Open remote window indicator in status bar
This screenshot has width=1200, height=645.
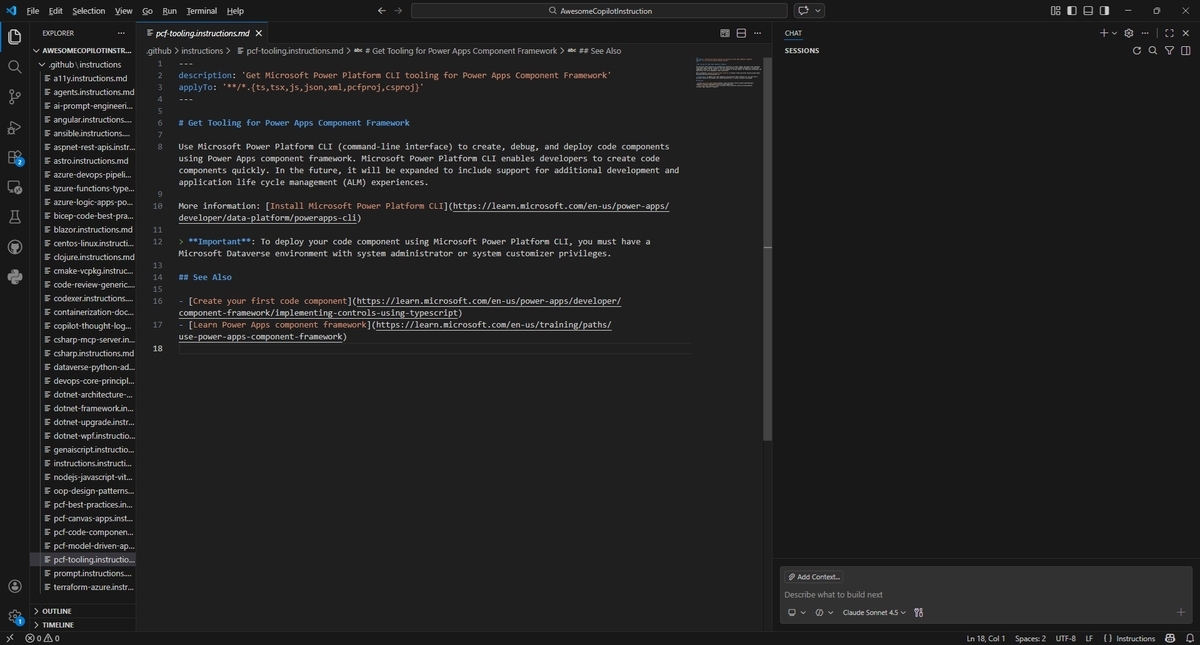click(9, 638)
